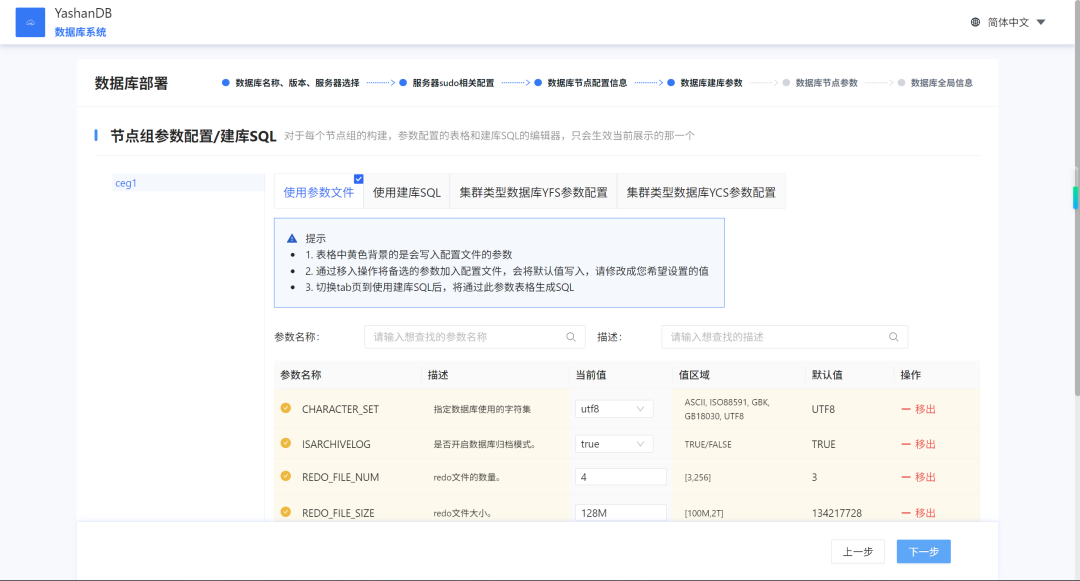Click the search icon in 描述 field
Screen dimensions: 1080x581
pos(893,337)
